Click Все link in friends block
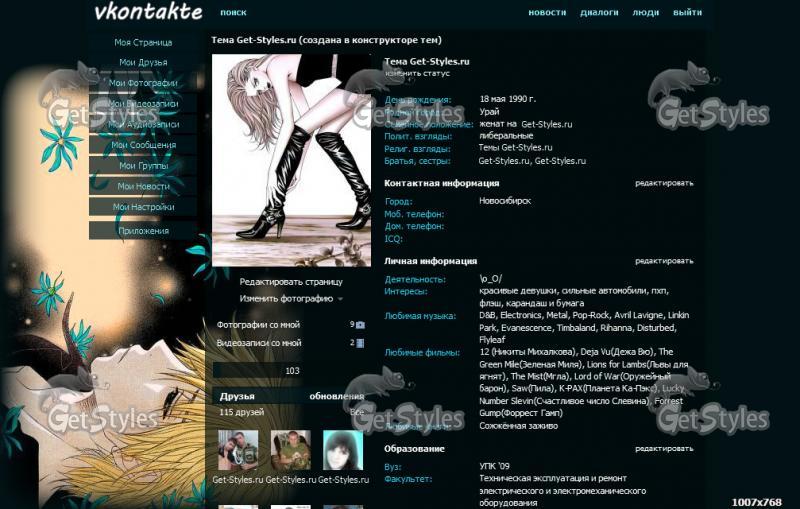Image resolution: width=800 pixels, height=509 pixels. [x=357, y=412]
